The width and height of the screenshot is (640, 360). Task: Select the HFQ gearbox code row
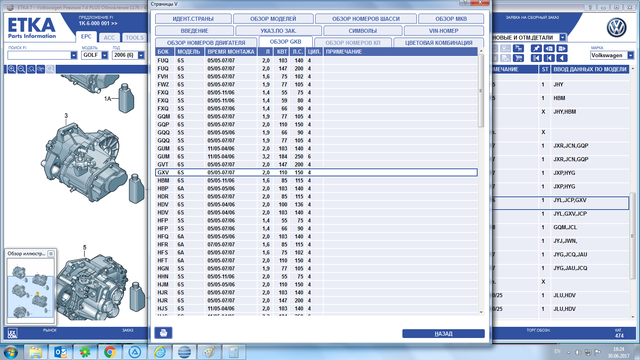click(316, 236)
